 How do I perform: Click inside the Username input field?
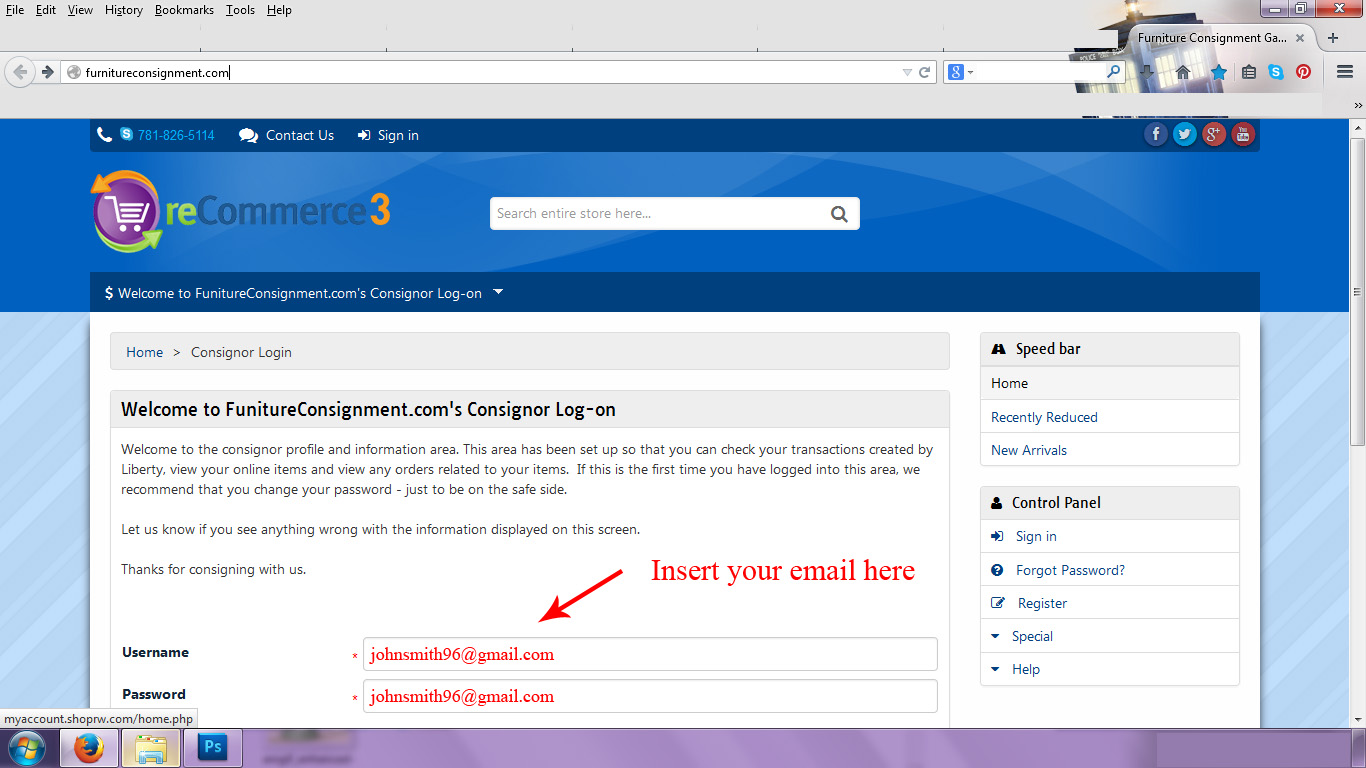click(650, 653)
